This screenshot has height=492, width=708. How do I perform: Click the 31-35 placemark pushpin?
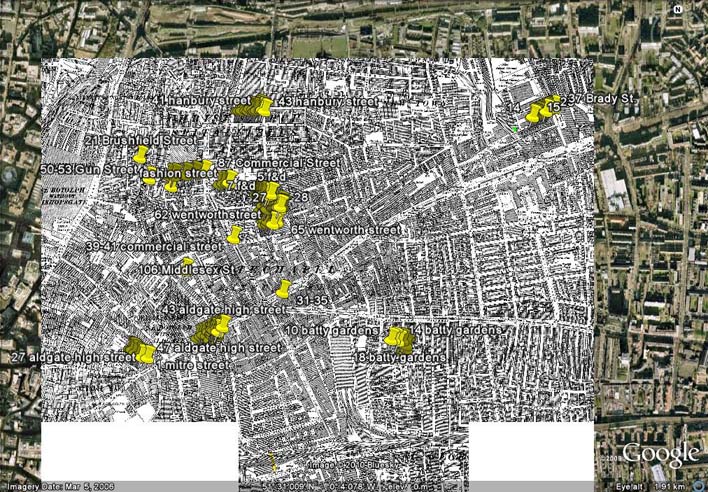click(283, 290)
